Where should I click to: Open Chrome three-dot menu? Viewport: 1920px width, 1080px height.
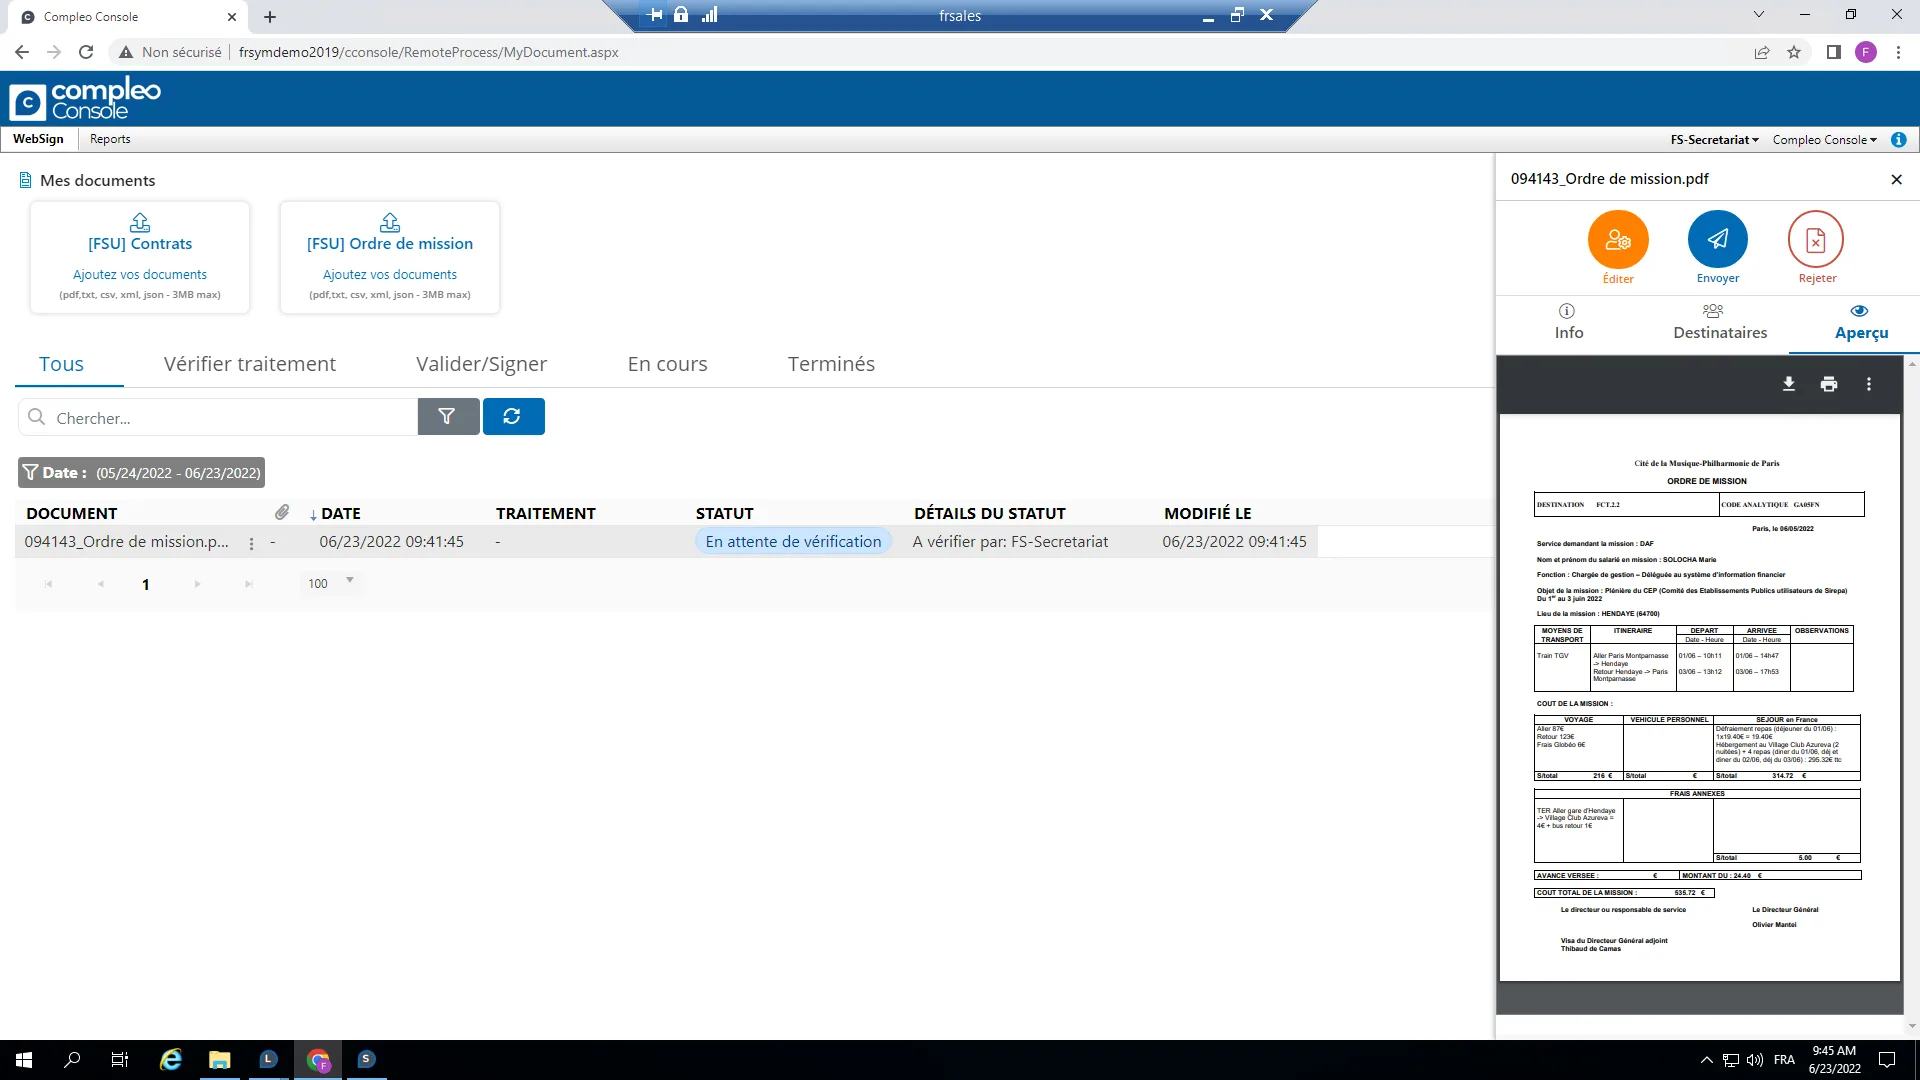(x=1898, y=52)
